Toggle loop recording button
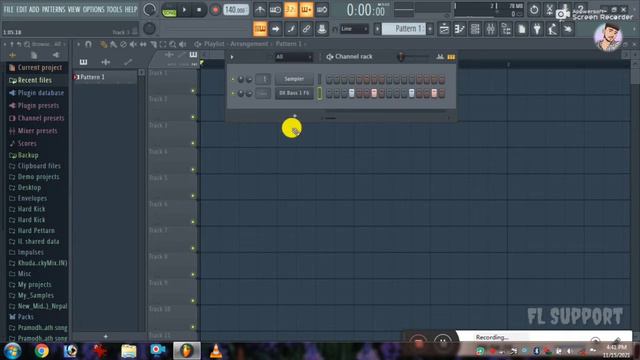The image size is (640, 360). 322,9
